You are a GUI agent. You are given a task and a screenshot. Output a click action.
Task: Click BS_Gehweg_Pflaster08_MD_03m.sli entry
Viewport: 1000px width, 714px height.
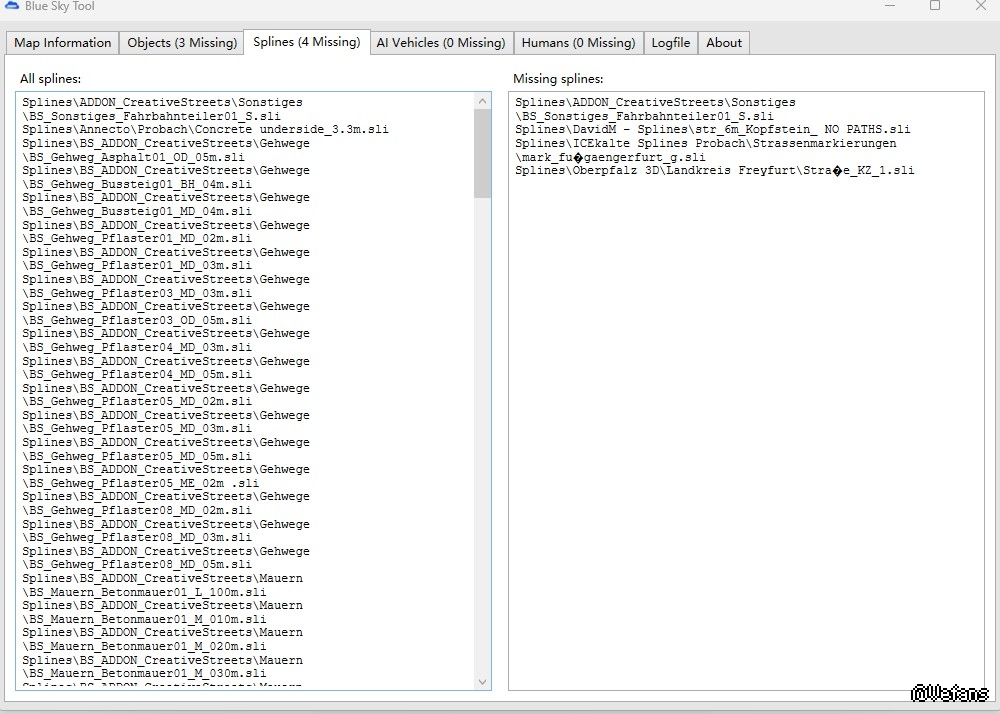point(137,537)
